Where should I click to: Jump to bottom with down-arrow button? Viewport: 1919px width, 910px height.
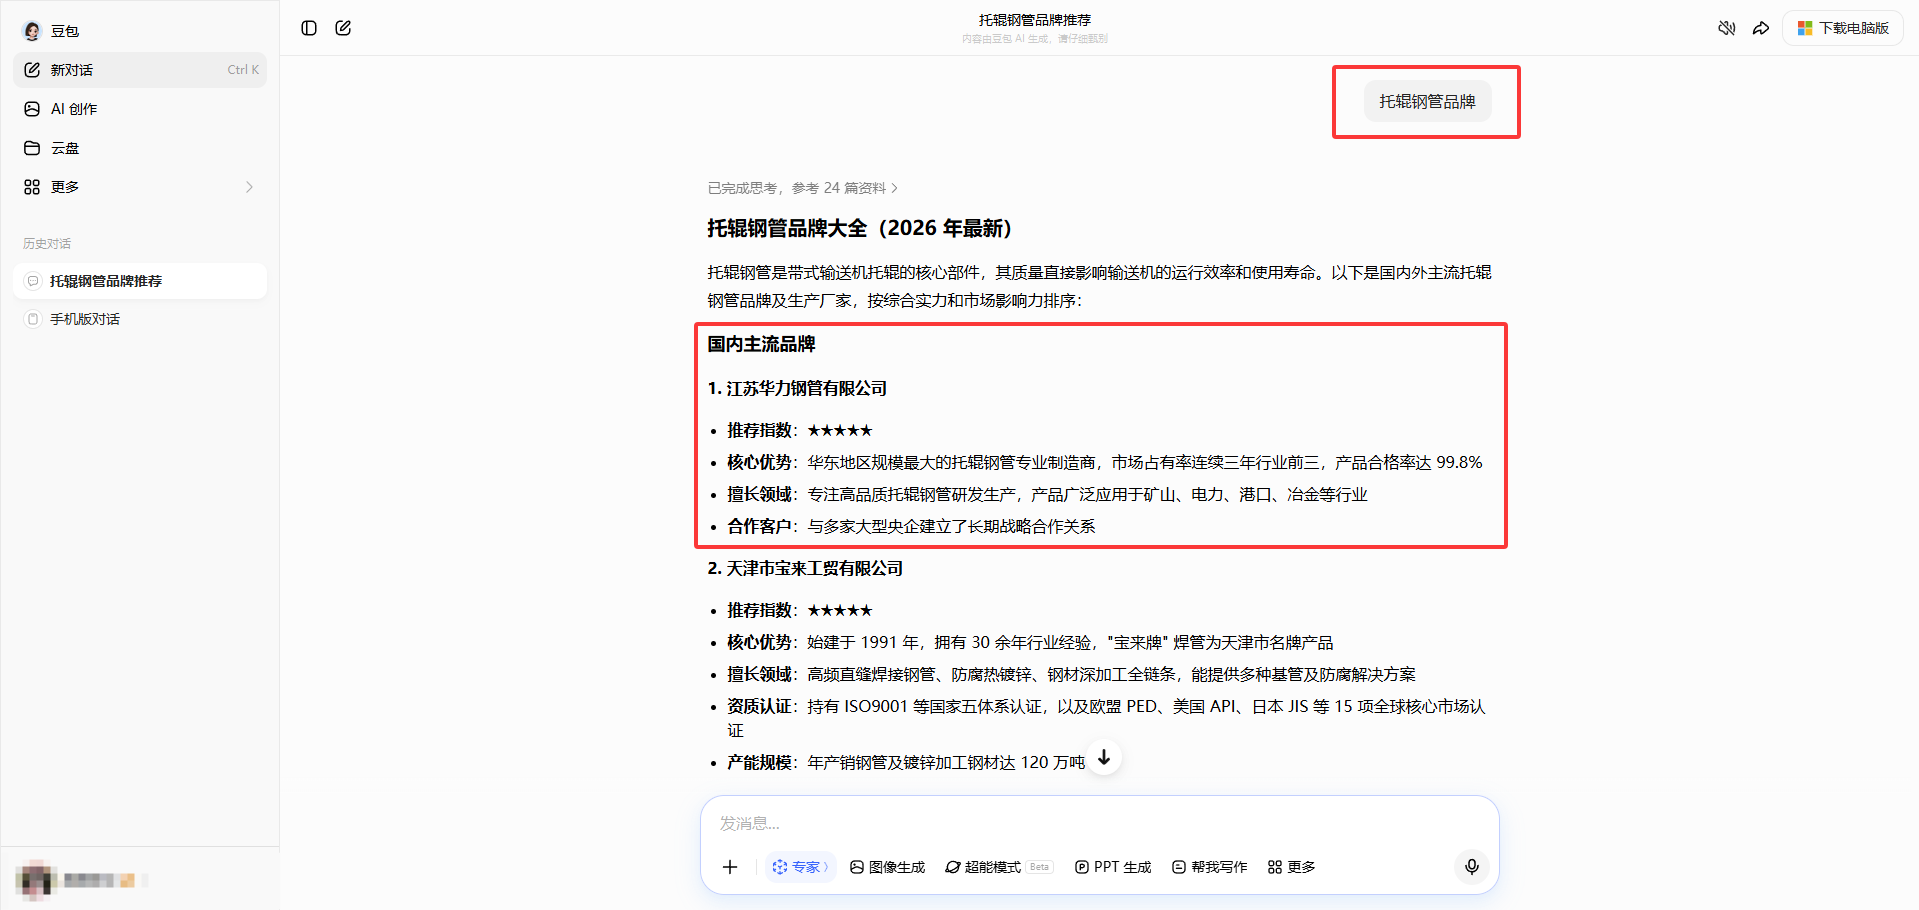1104,758
